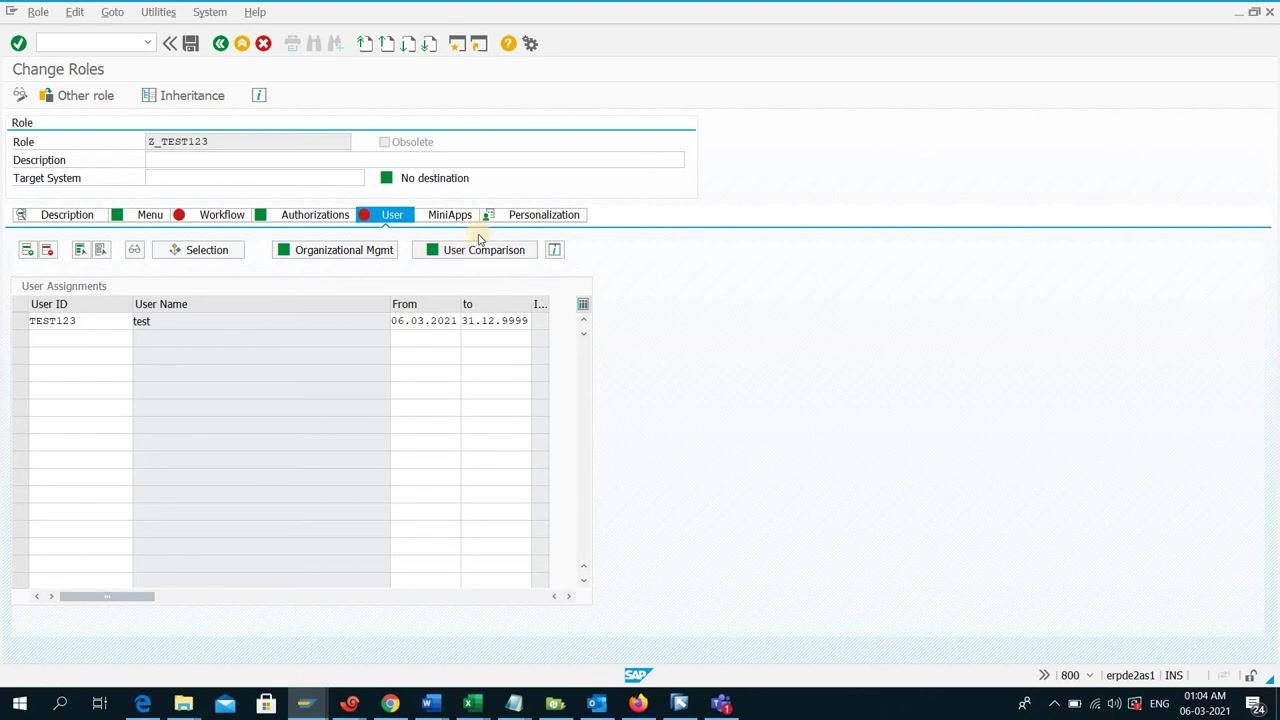Click the information icon next to Inheritance

click(259, 95)
